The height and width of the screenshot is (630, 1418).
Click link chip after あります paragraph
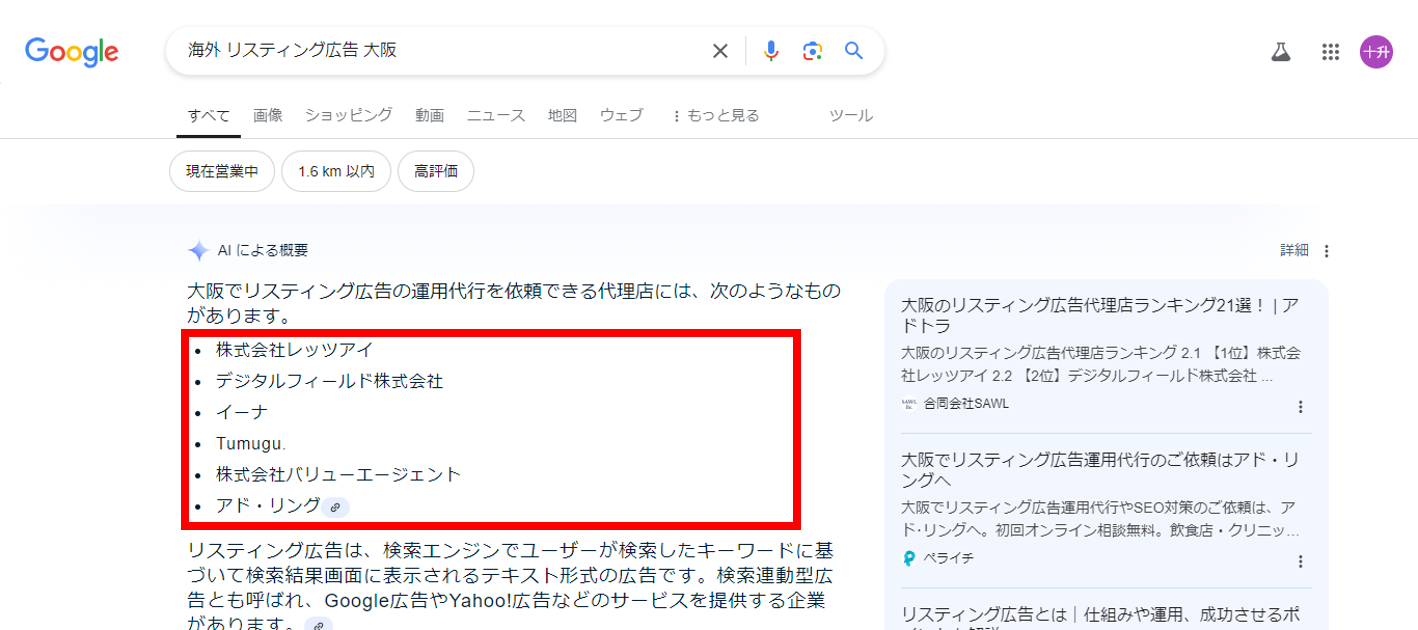318,625
